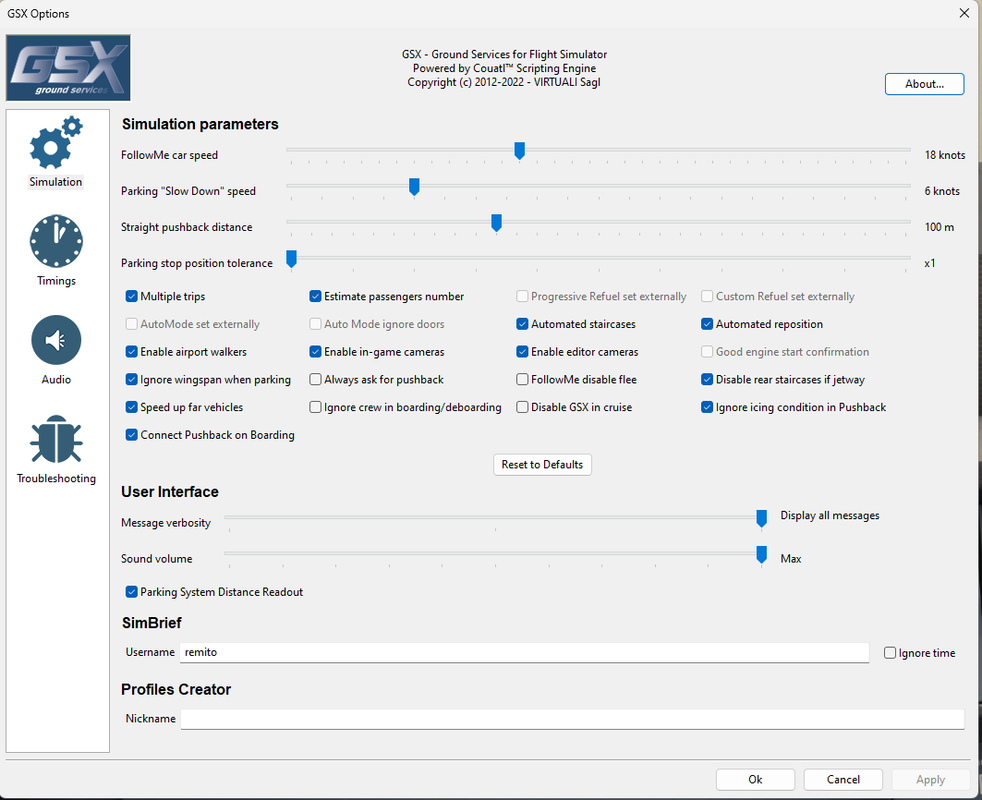Viewport: 982px width, 800px height.
Task: Click the Straight pushback distance slider handle
Action: [x=496, y=222]
